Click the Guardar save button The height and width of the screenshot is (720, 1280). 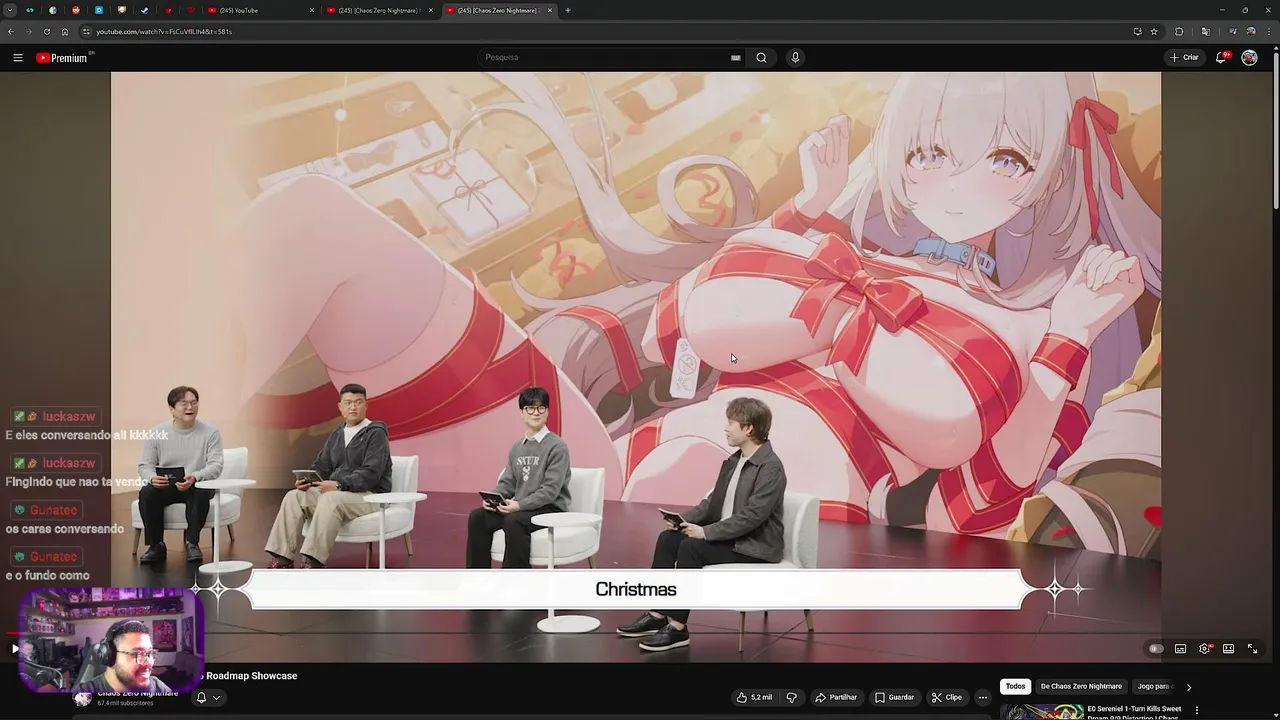coord(894,697)
